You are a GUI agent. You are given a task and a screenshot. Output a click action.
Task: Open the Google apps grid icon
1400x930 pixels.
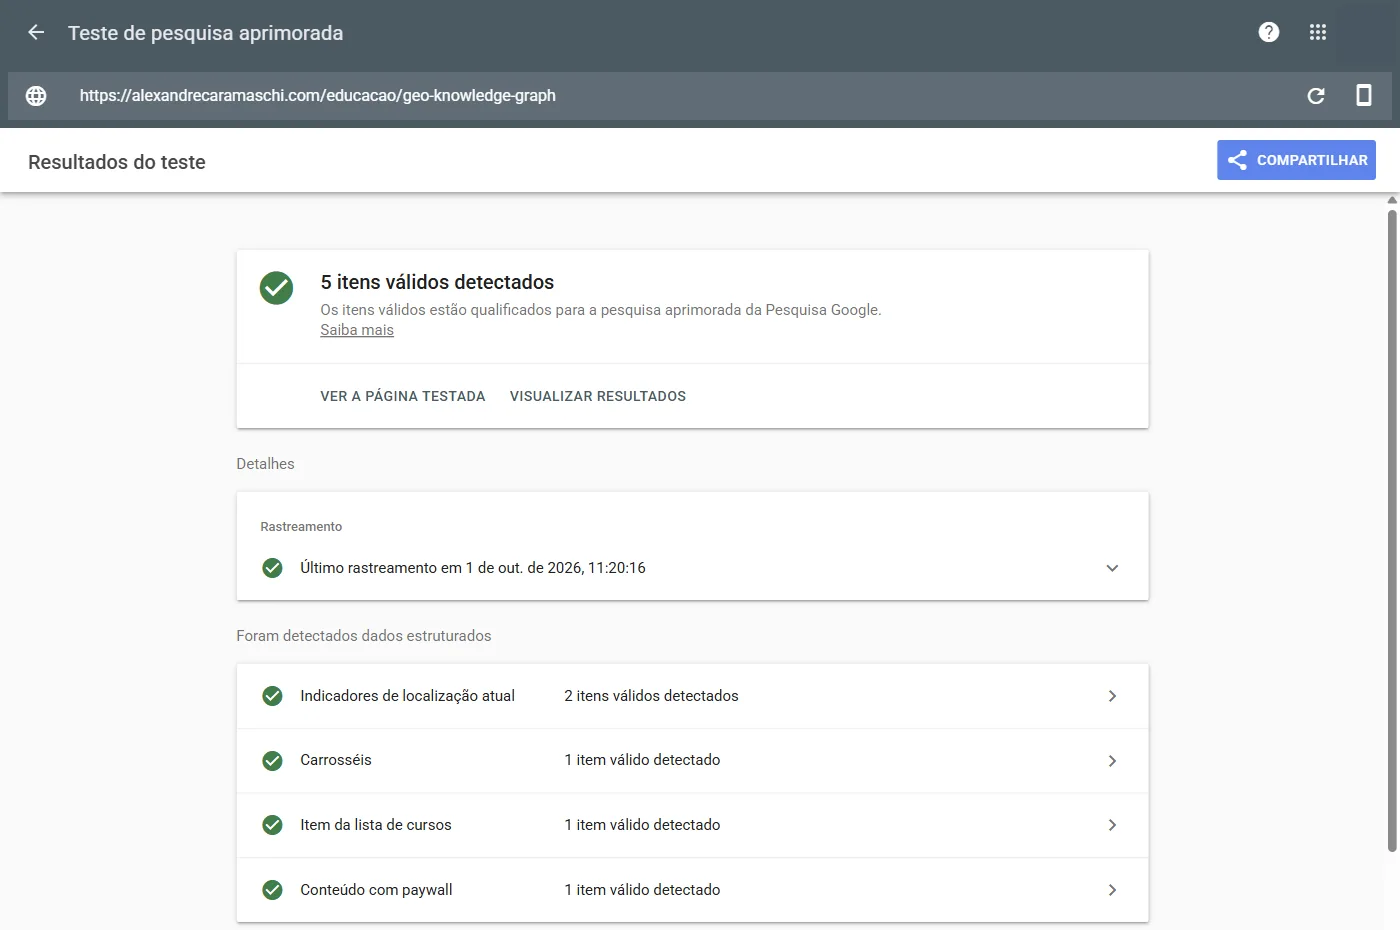pyautogui.click(x=1318, y=32)
